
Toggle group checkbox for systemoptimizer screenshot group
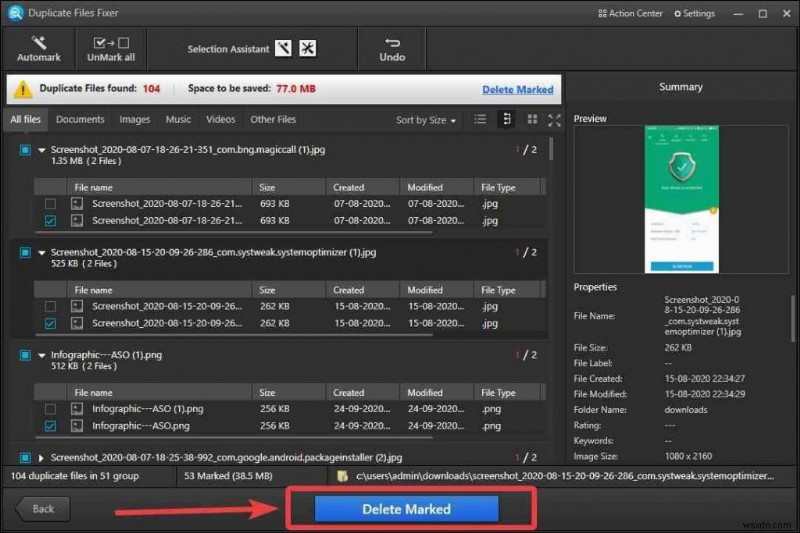pyautogui.click(x=25, y=252)
